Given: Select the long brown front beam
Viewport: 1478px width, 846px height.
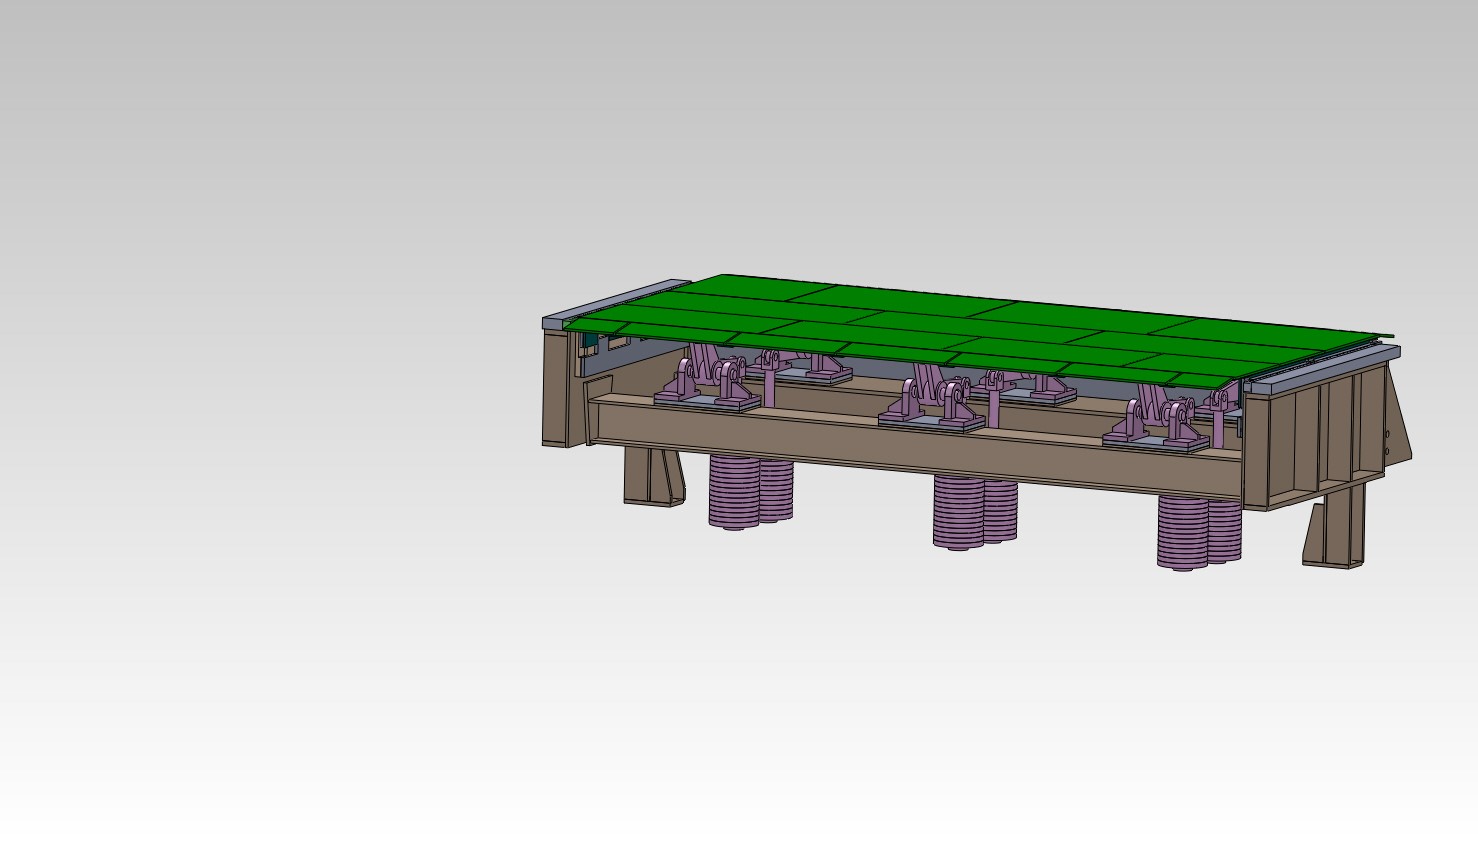Looking at the screenshot, I should [900, 445].
